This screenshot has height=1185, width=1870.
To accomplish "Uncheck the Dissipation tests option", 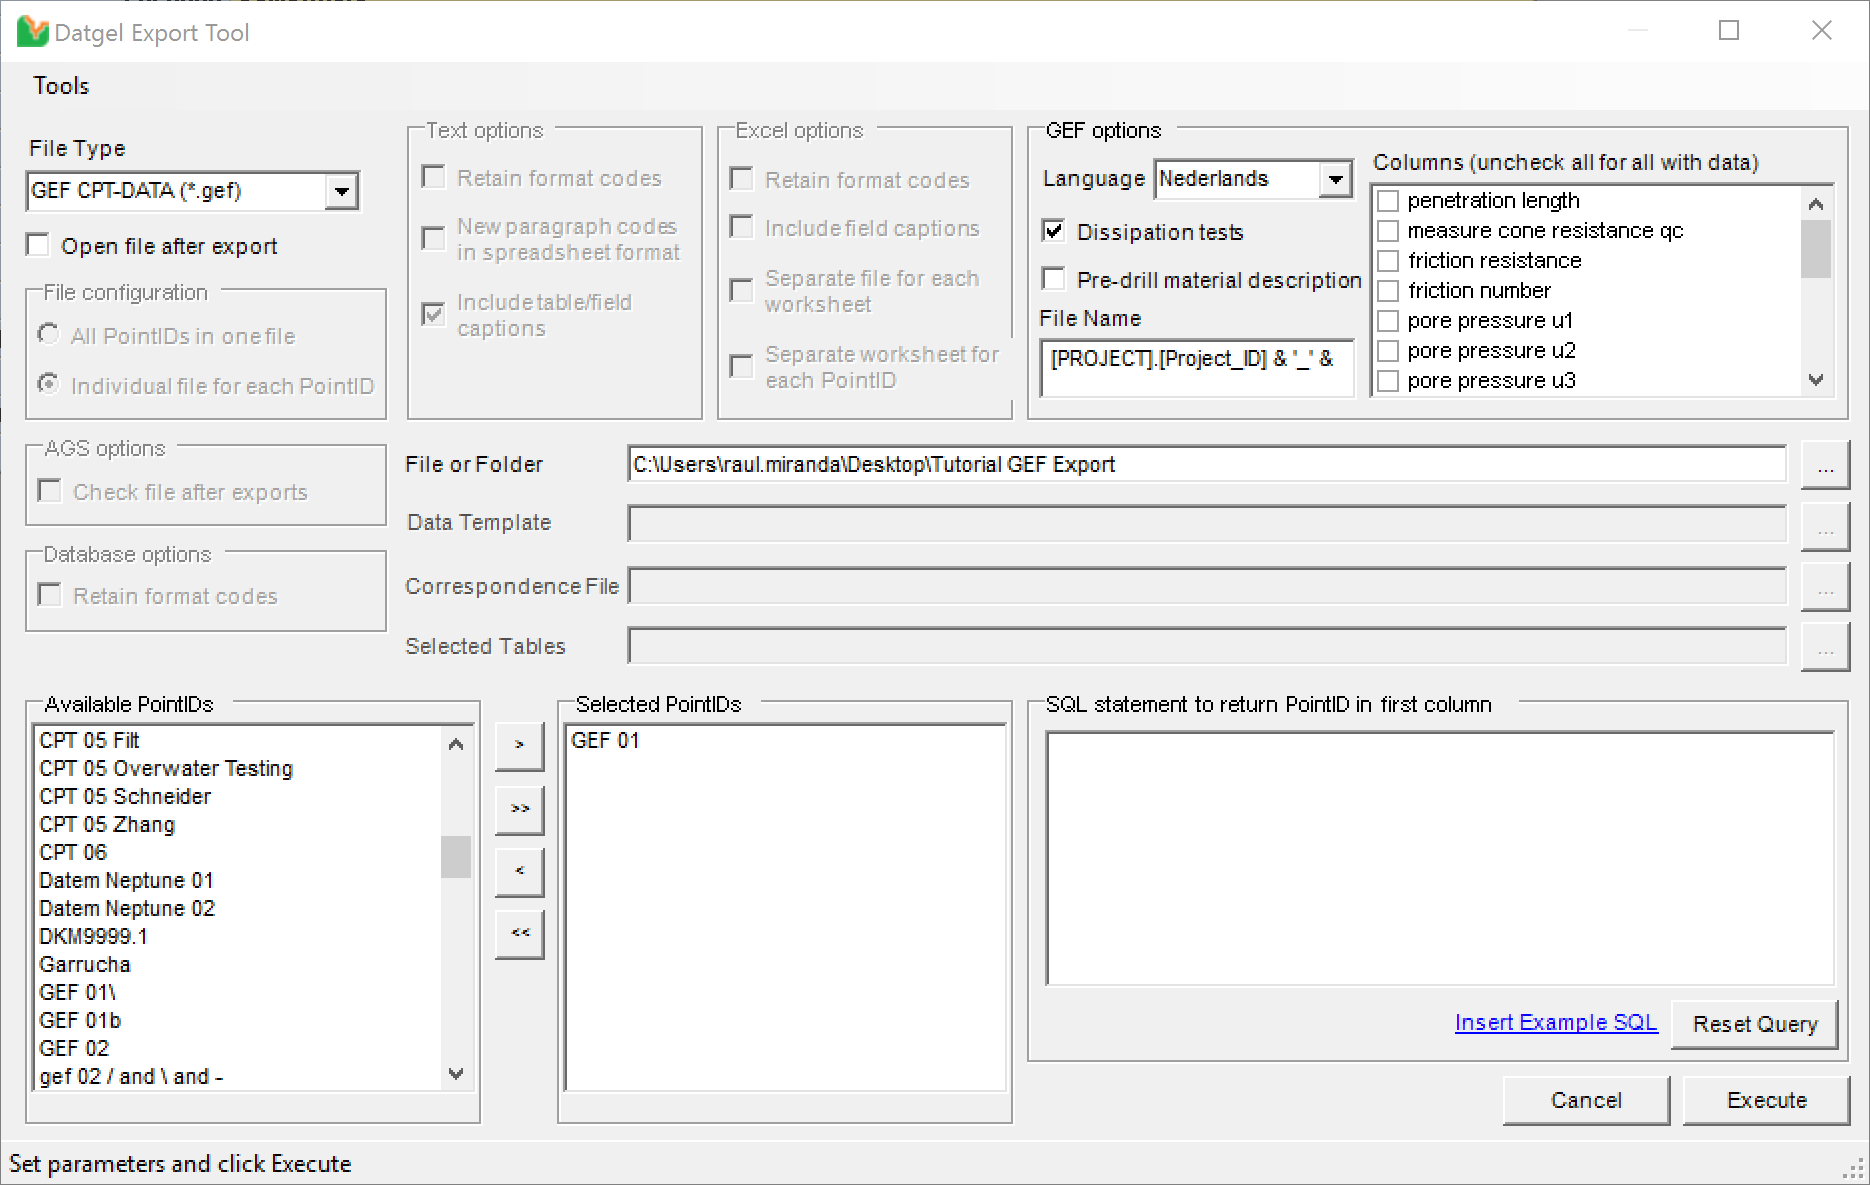I will [x=1054, y=232].
